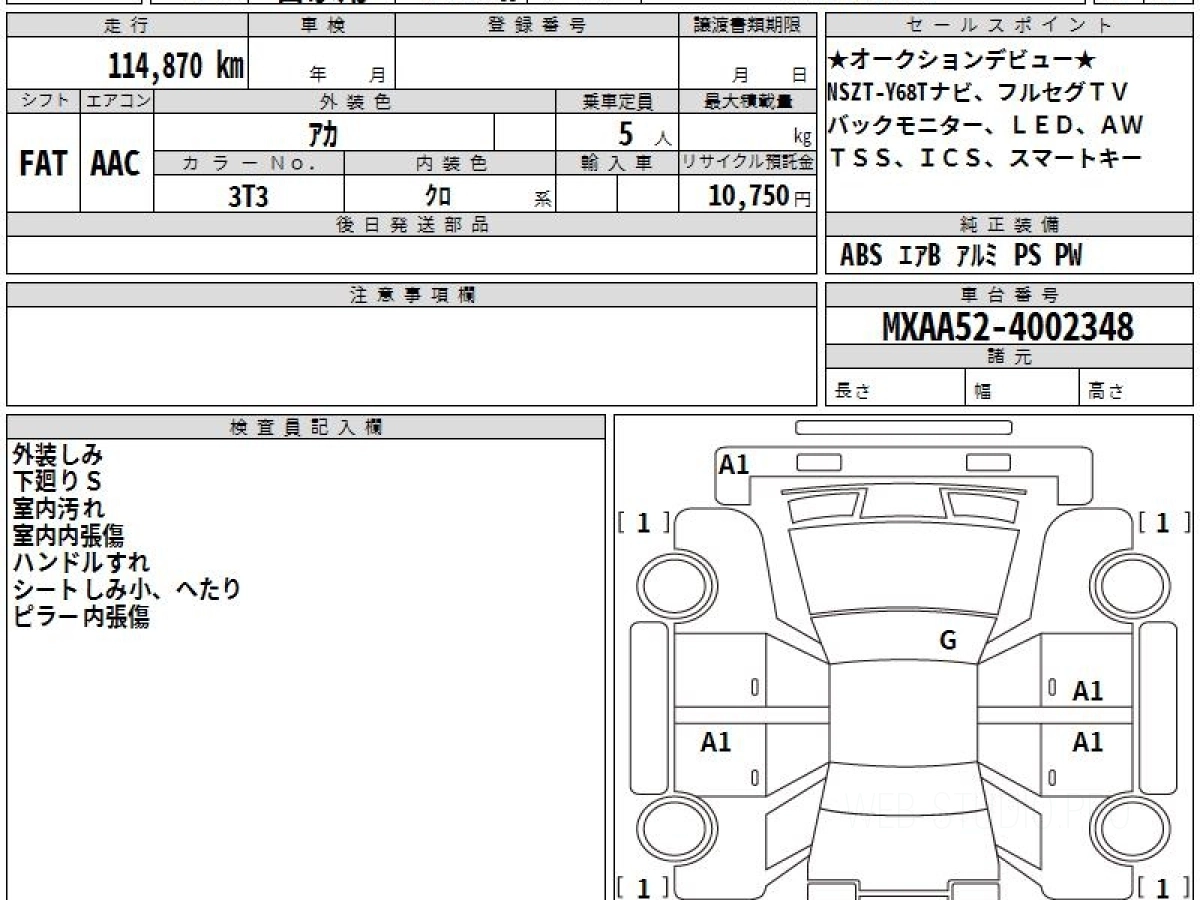The width and height of the screenshot is (1200, 900).
Task: Click the inspector note 室内内張傷
Action: coord(68,536)
